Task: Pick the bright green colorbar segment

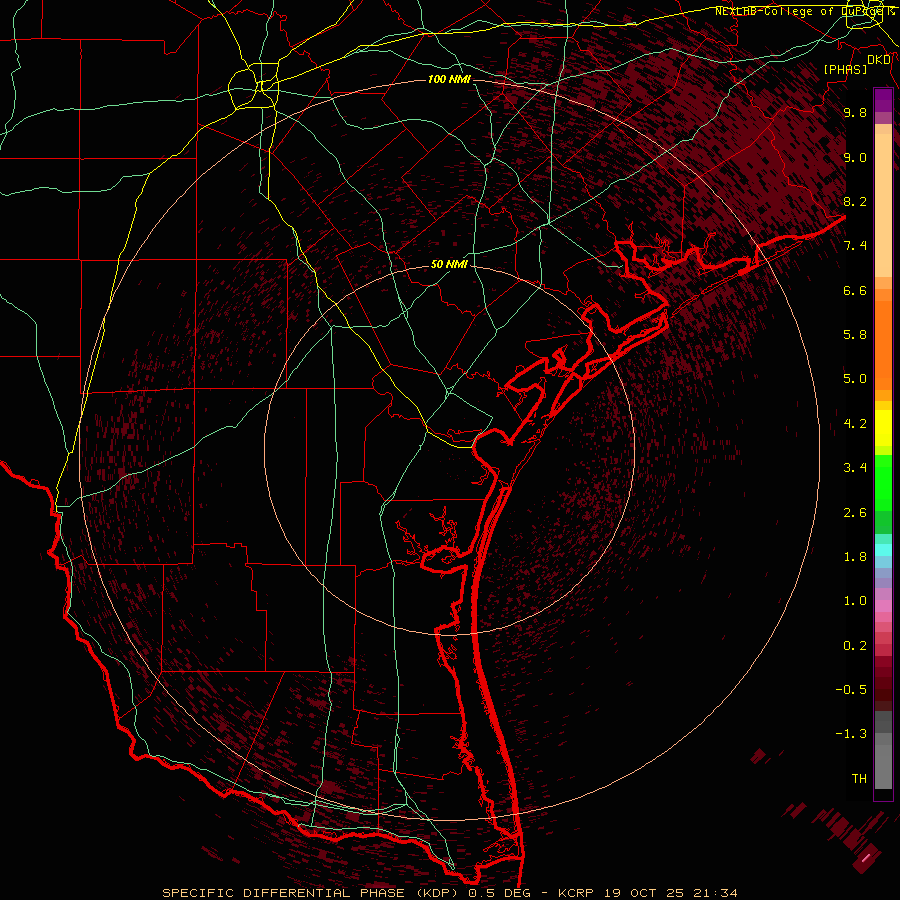Action: (x=883, y=482)
